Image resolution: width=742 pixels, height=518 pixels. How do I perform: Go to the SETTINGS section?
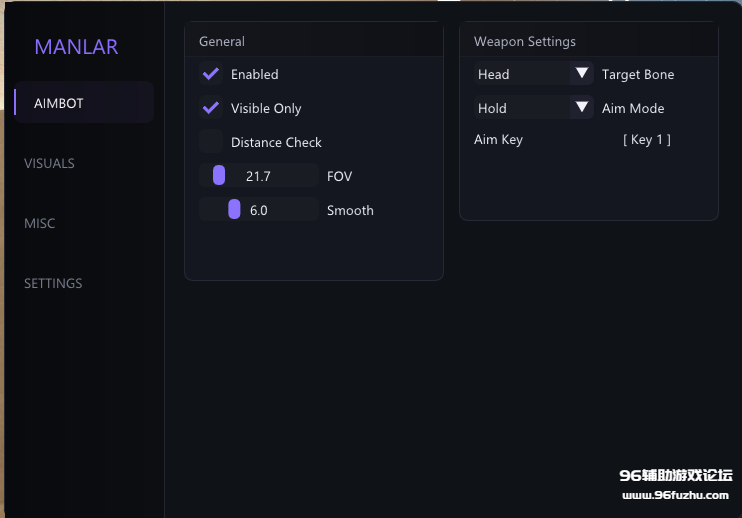(x=53, y=283)
